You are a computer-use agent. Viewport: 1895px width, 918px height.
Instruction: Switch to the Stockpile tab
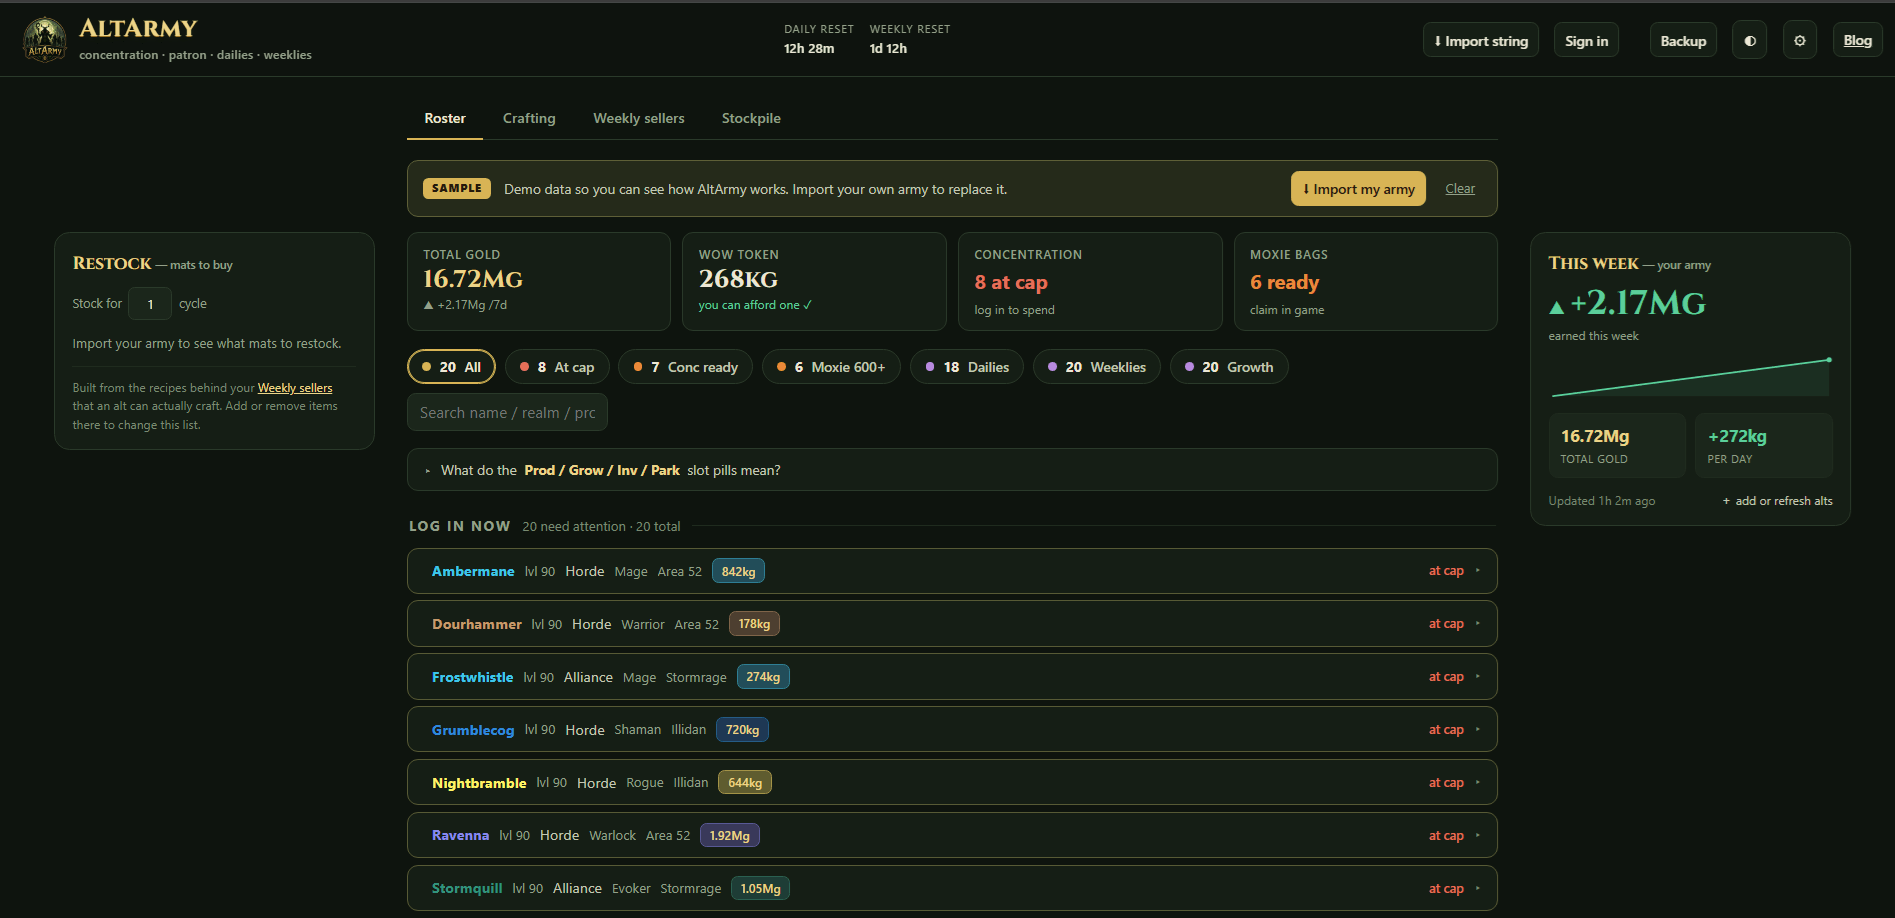click(x=751, y=118)
